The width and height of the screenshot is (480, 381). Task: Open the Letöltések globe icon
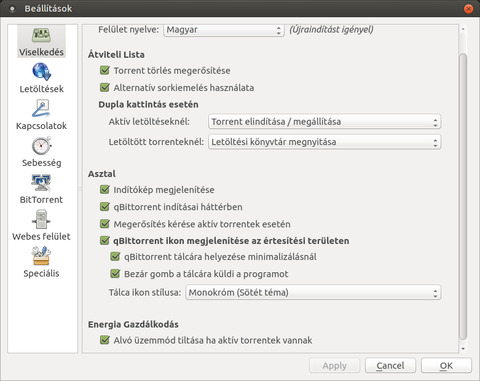tap(41, 72)
